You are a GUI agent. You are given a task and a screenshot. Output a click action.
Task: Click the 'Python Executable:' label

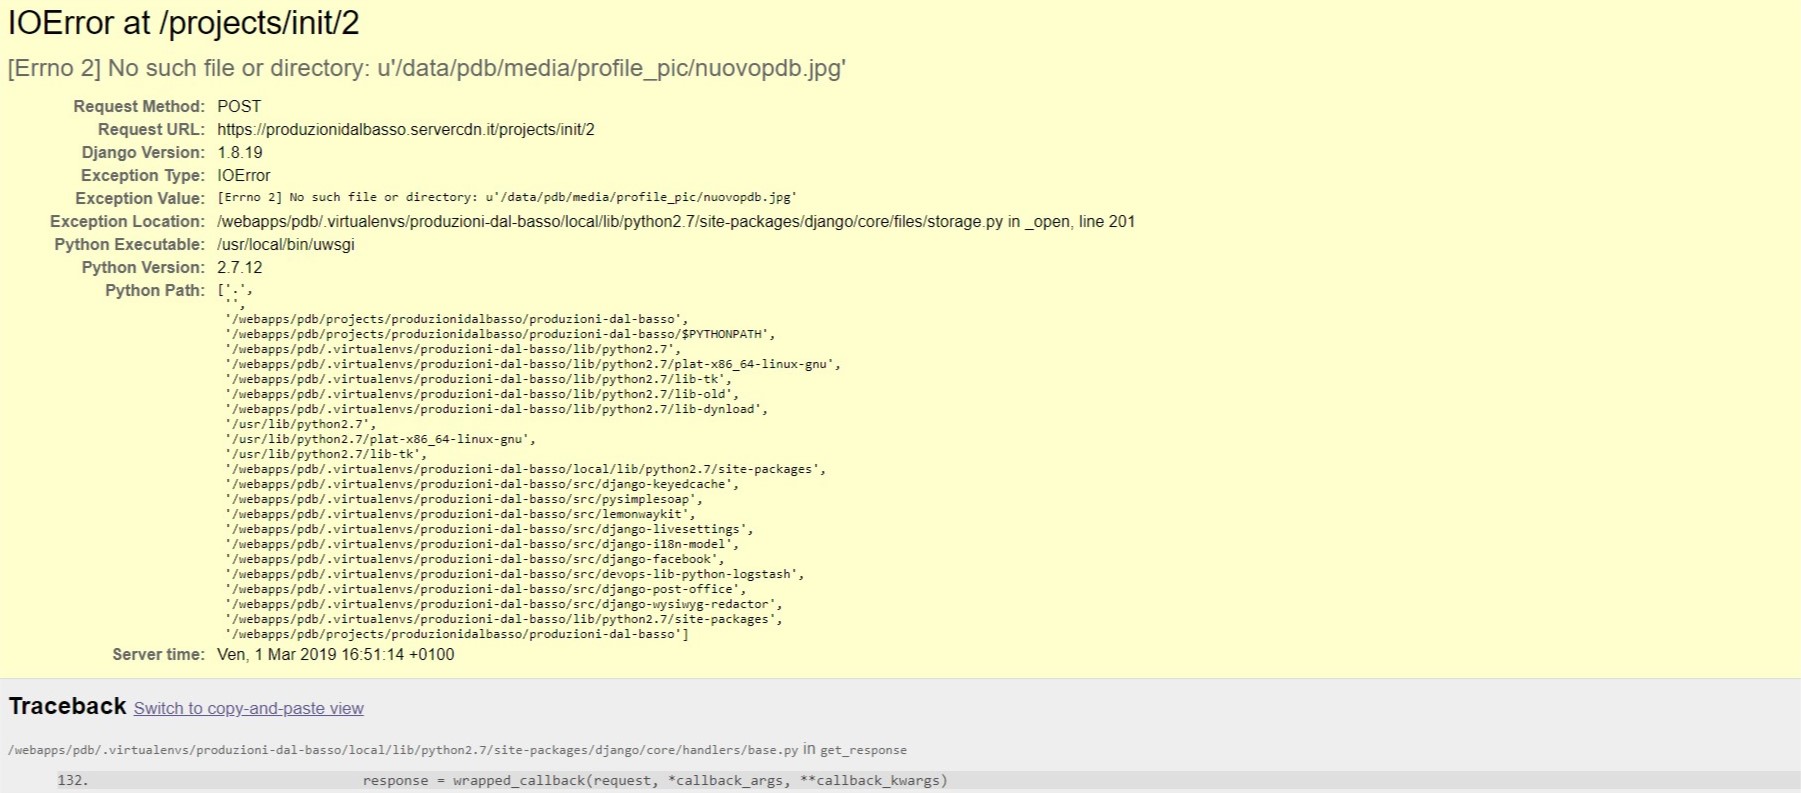click(x=129, y=244)
